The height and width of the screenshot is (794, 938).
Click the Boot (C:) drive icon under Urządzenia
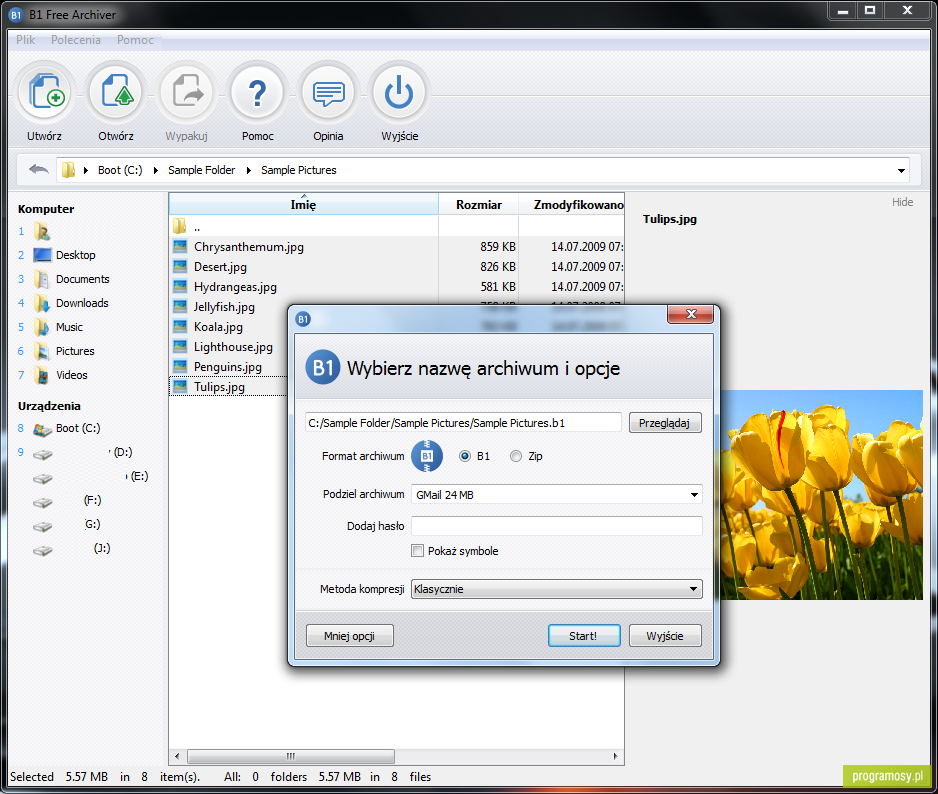[42, 429]
